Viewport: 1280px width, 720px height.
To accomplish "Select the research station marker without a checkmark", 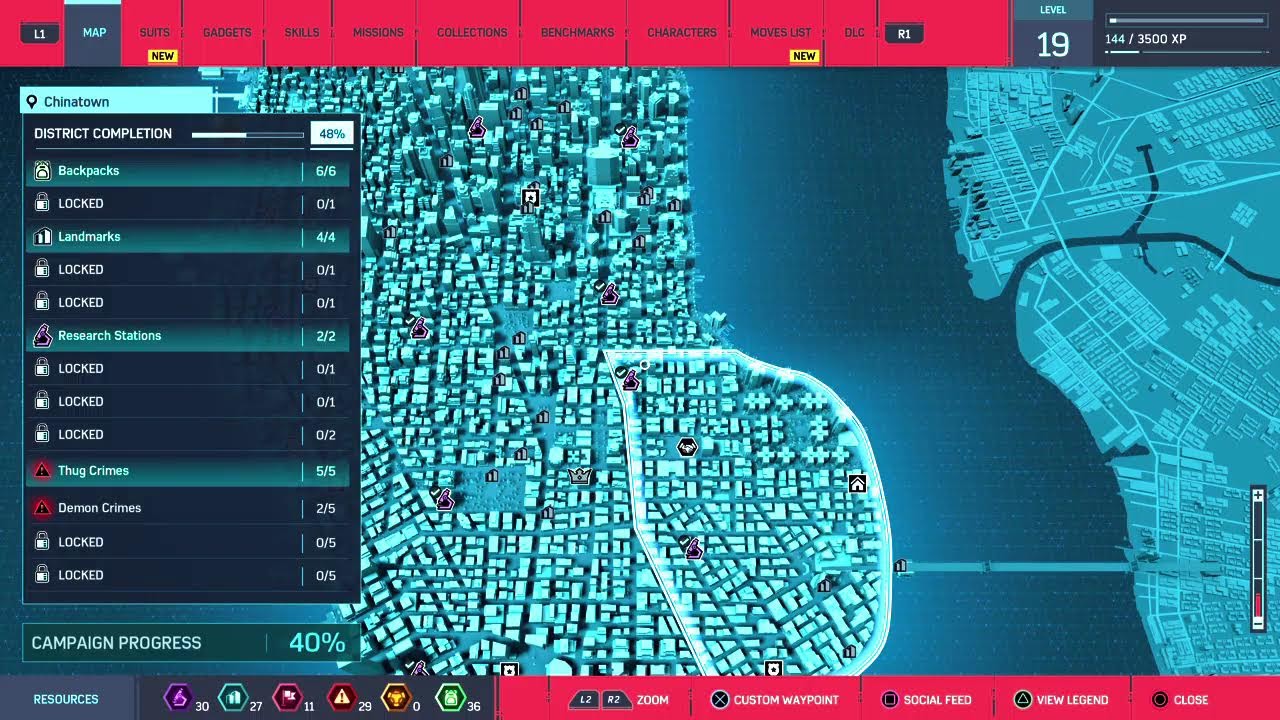I will (477, 128).
